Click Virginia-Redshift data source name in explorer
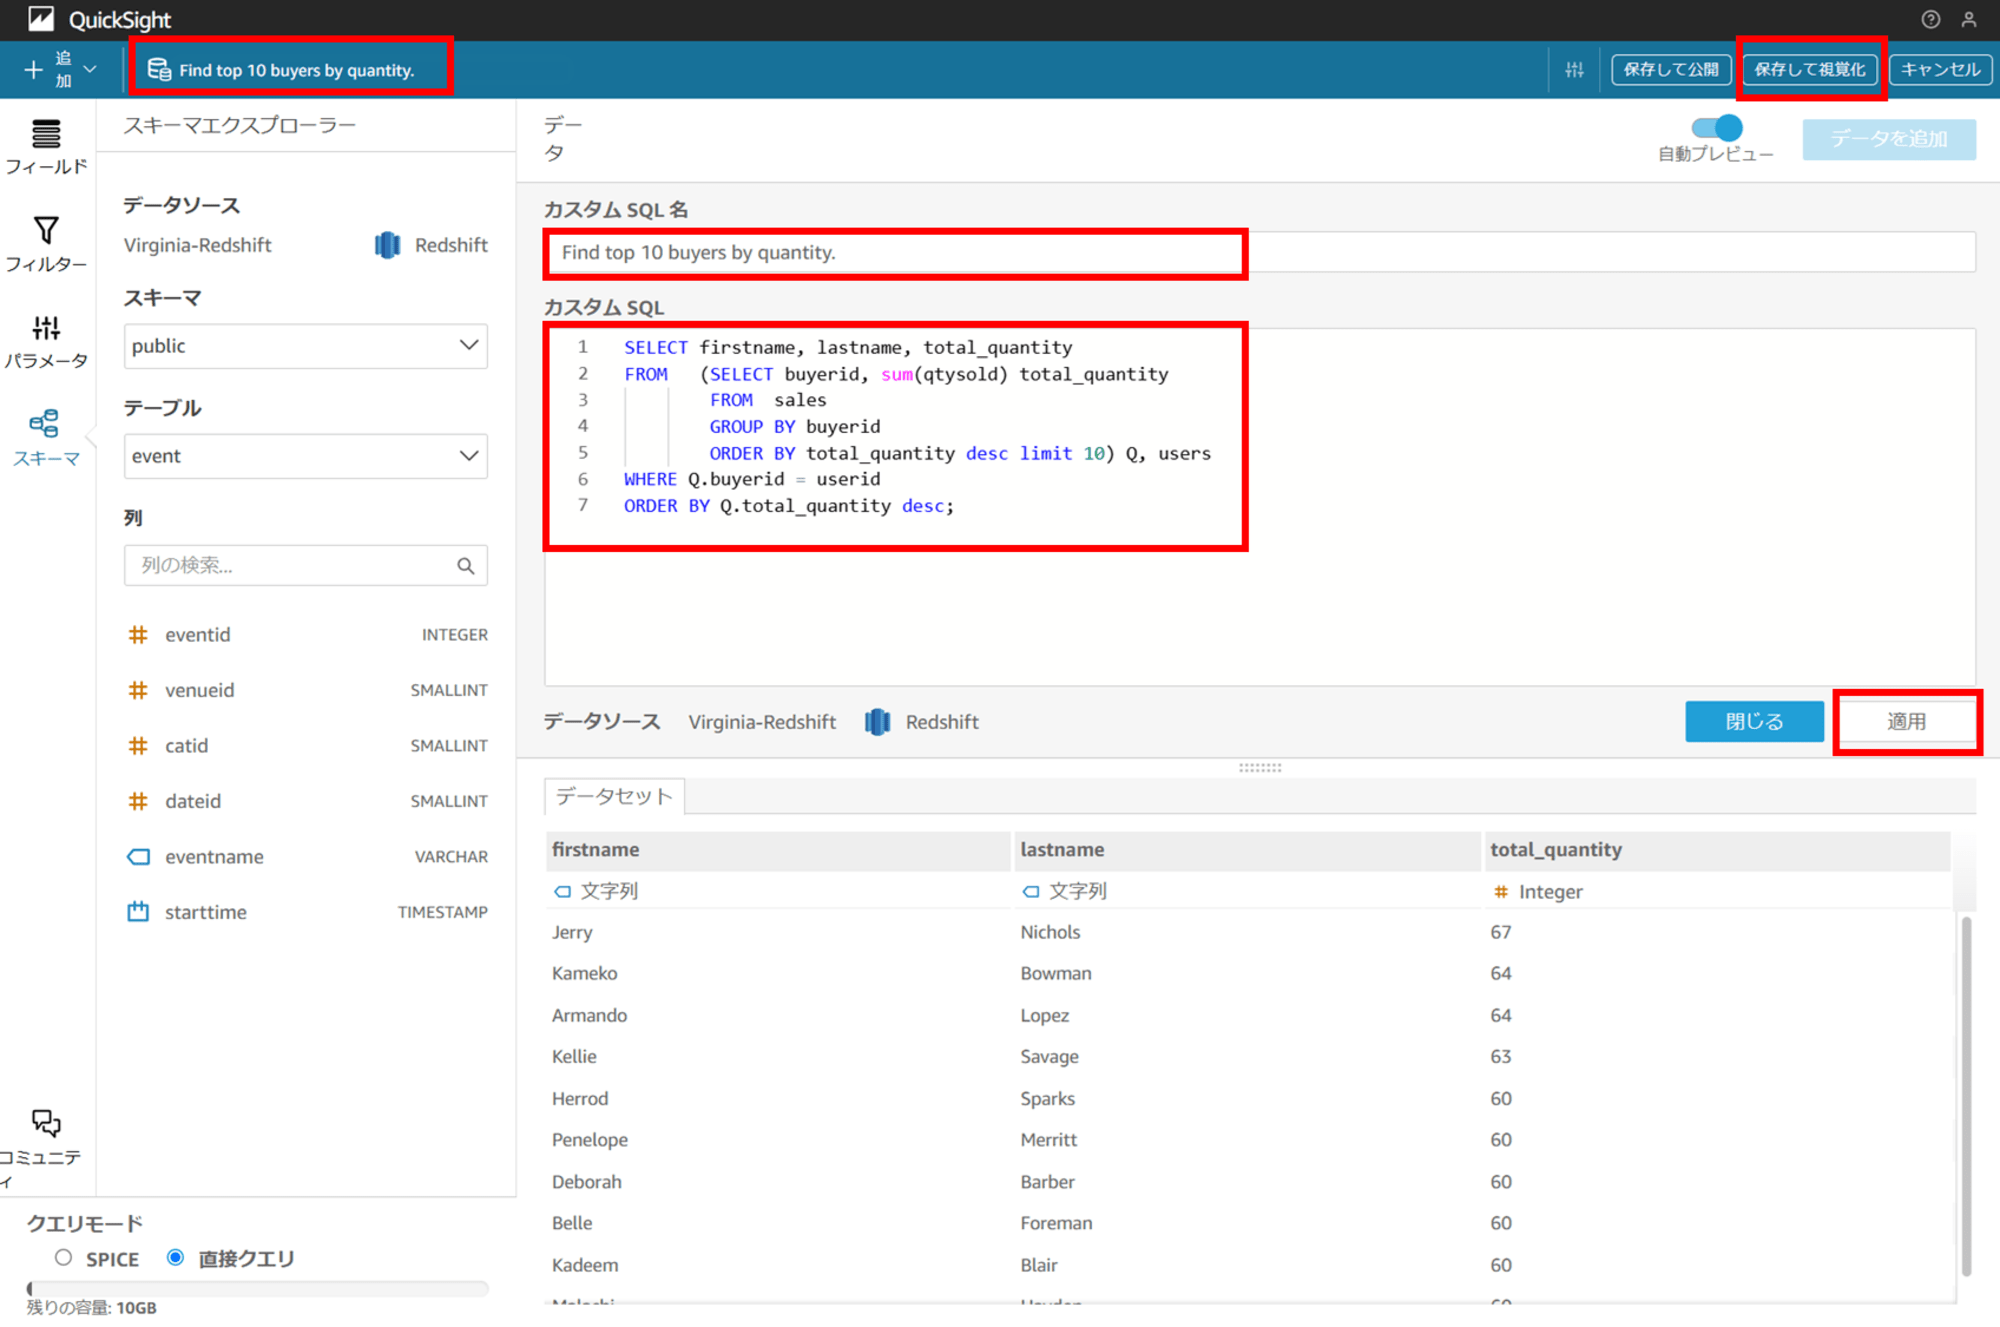The image size is (2000, 1327). tap(197, 245)
